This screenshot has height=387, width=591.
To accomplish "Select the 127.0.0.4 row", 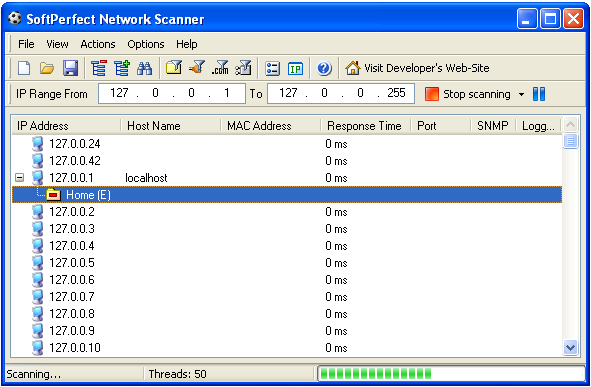I will tap(287, 246).
